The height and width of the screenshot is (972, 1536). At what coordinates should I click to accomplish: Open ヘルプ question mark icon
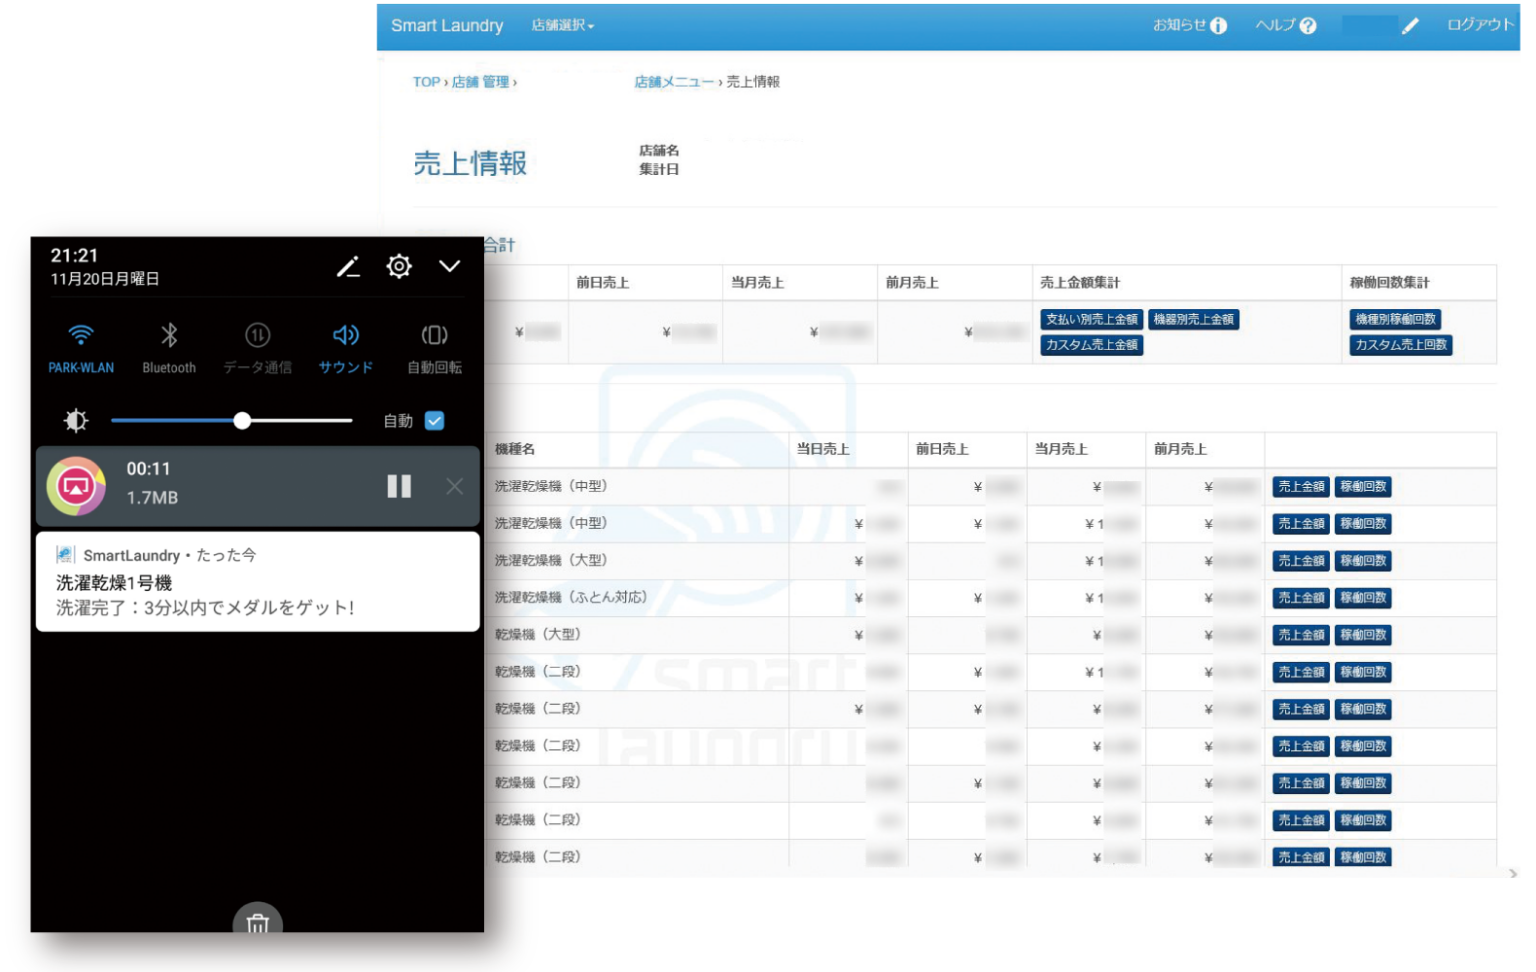(x=1307, y=26)
